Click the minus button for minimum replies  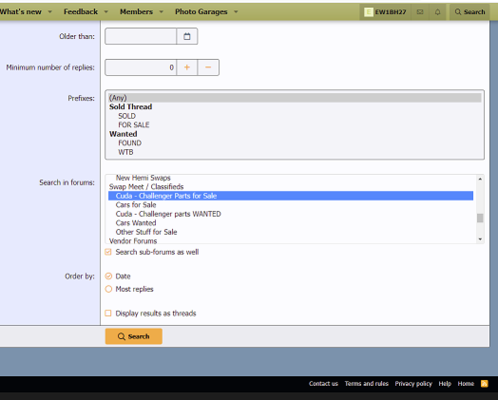(208, 67)
